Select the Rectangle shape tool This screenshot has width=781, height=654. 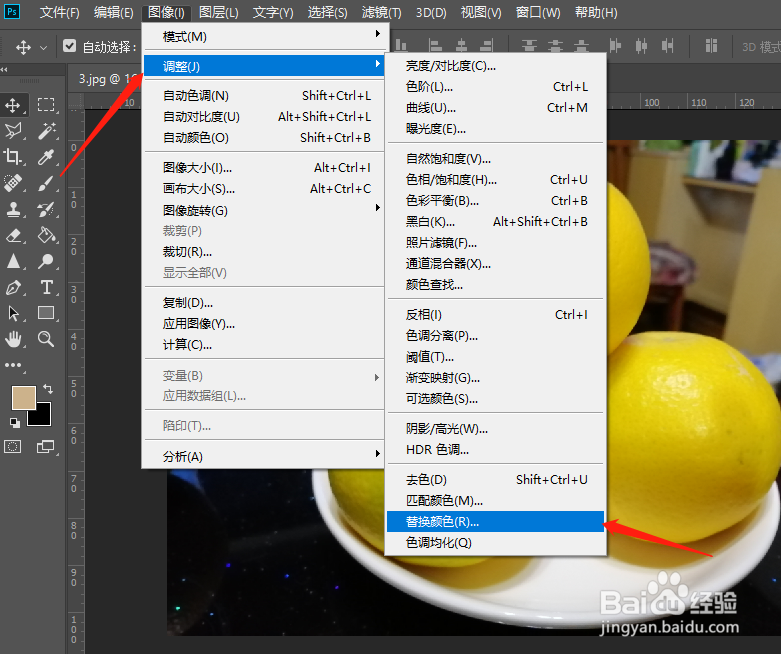46,313
